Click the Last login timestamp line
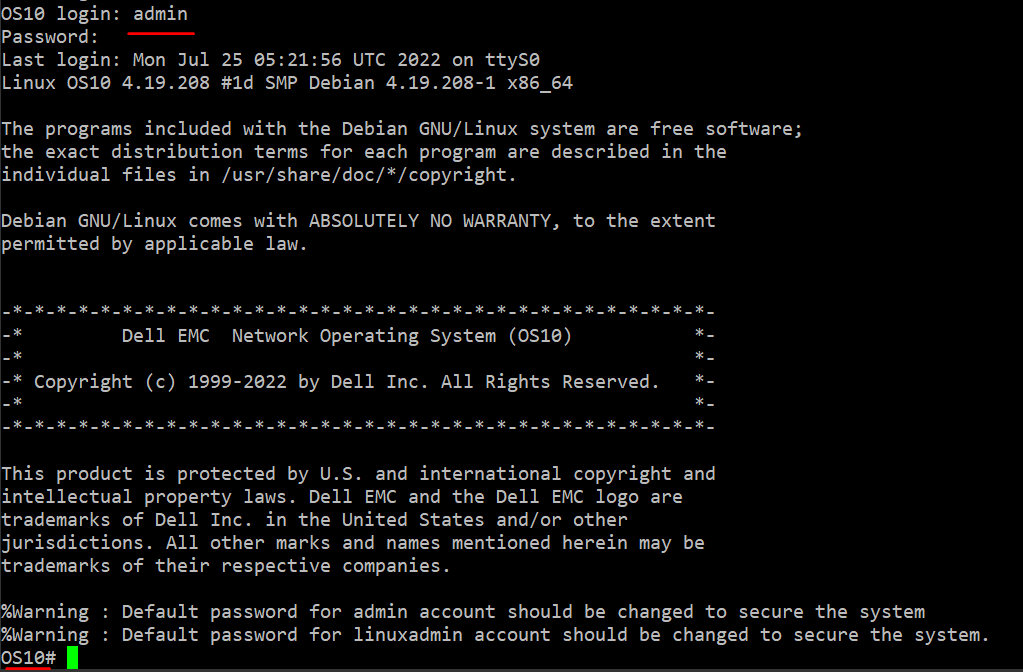1023x672 pixels. tap(270, 60)
